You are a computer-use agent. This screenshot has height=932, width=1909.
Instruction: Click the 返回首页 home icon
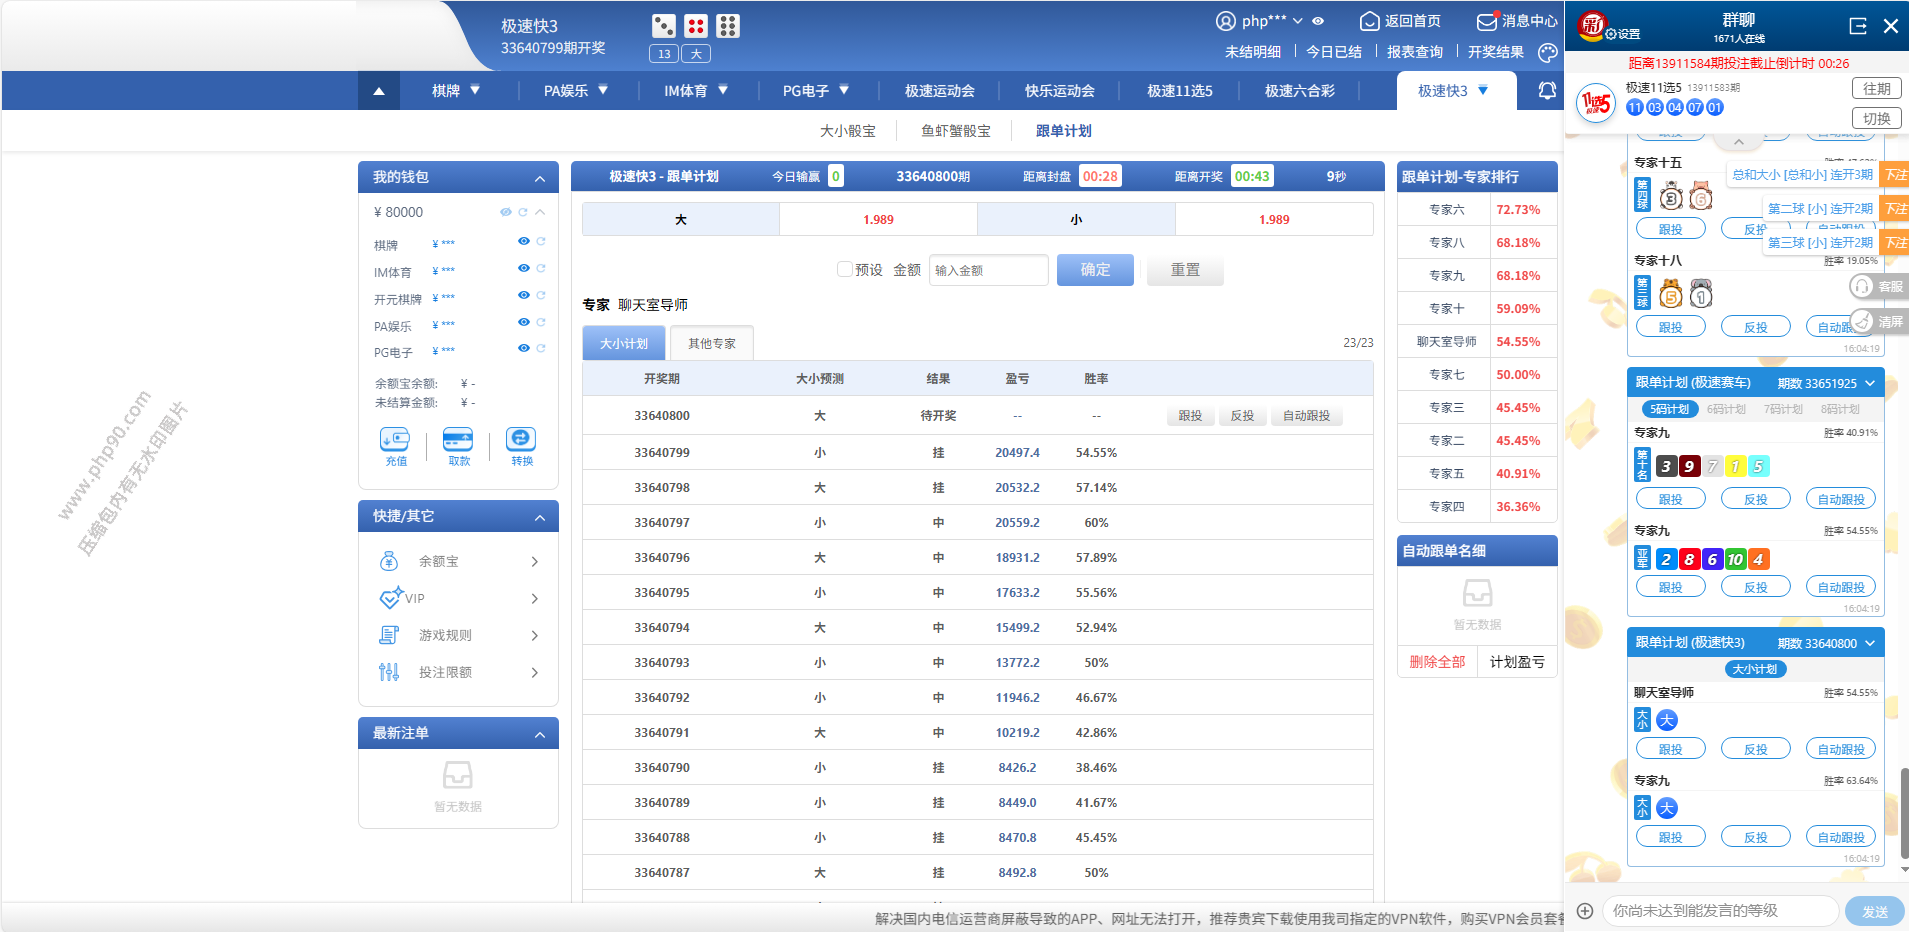(1369, 21)
